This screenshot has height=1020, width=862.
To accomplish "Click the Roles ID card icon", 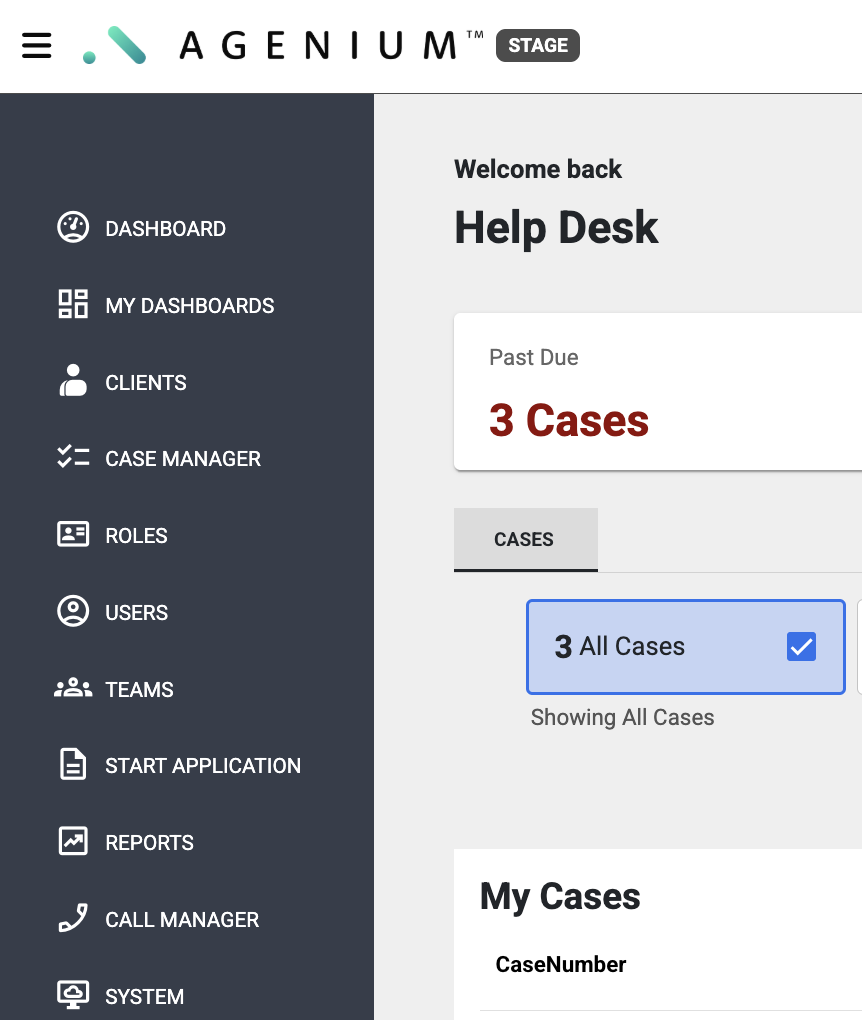I will point(73,535).
